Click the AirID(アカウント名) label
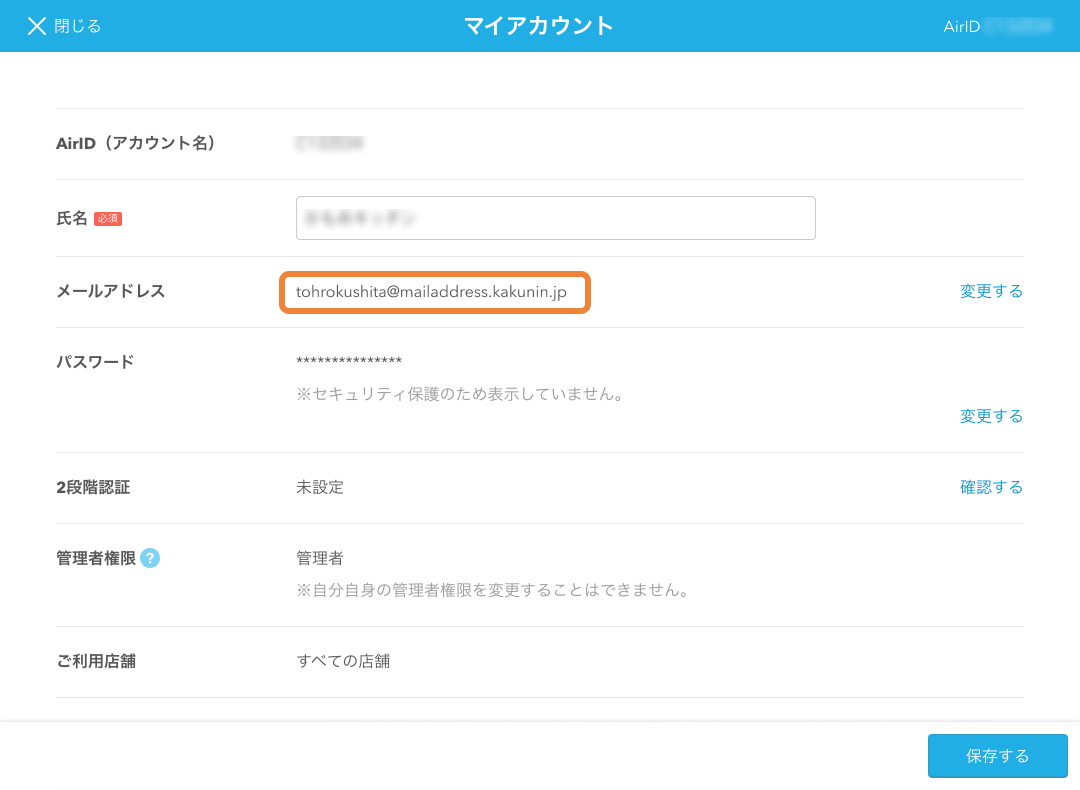The image size is (1080, 790). pyautogui.click(x=136, y=144)
